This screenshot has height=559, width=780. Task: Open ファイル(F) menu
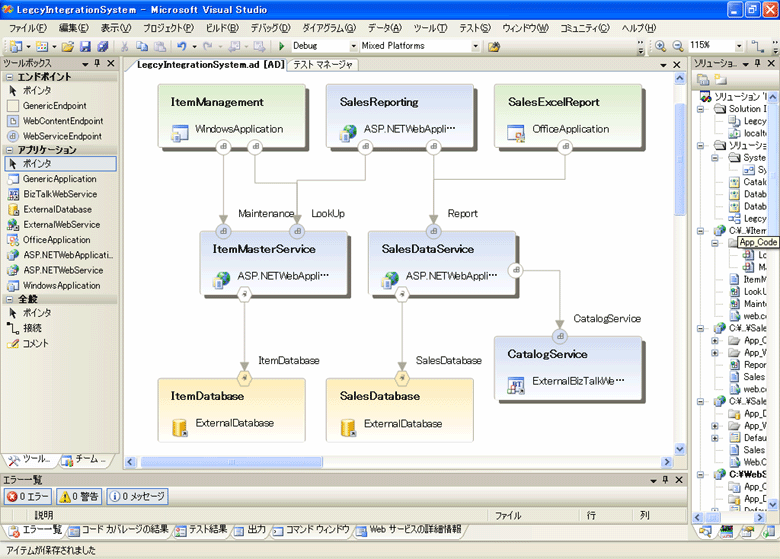pyautogui.click(x=28, y=28)
